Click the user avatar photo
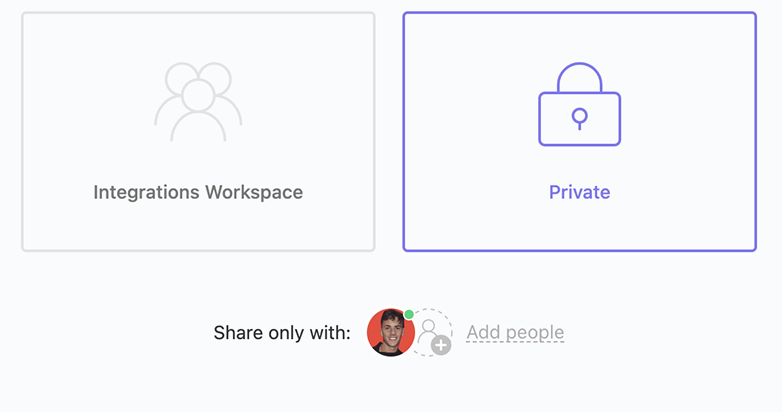 coord(391,332)
